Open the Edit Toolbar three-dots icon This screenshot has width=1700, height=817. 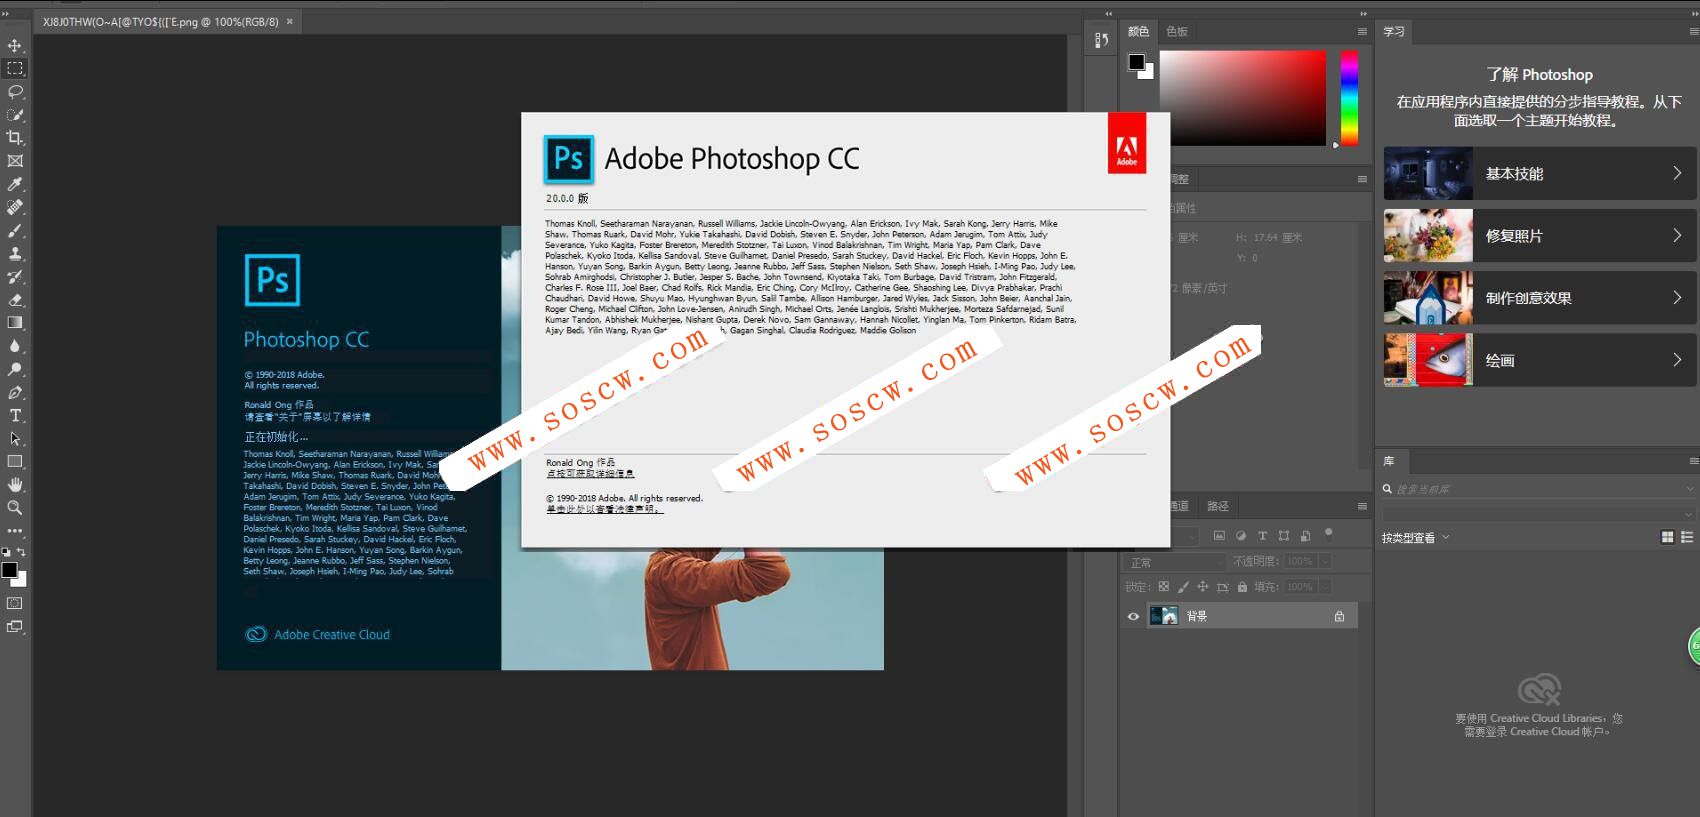[15, 531]
